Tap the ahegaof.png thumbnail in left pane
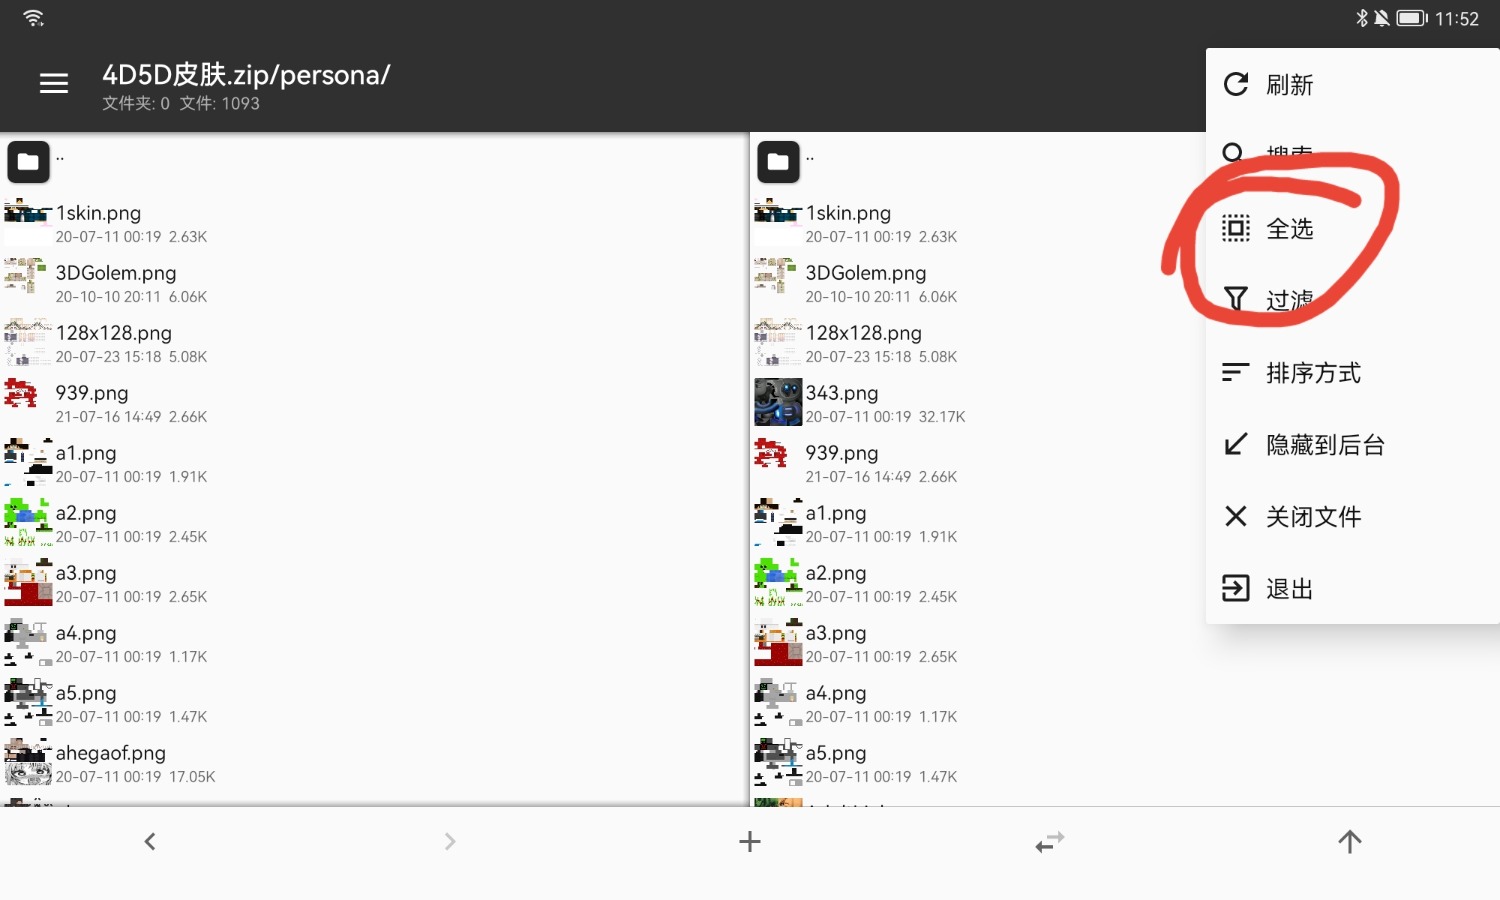 (28, 762)
